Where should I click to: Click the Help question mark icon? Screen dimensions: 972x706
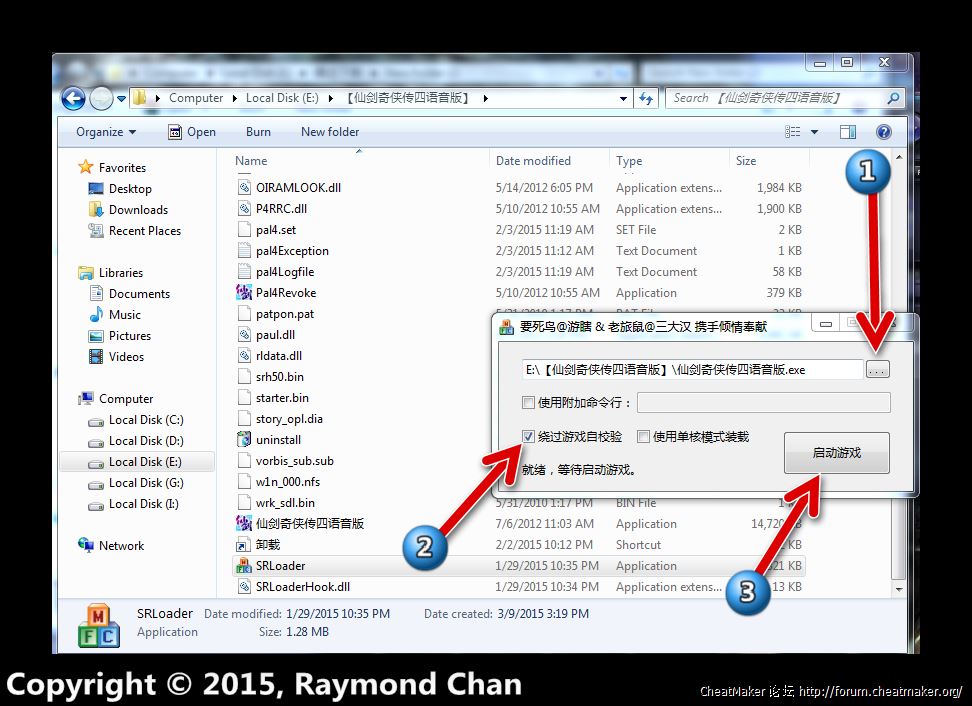coord(883,132)
